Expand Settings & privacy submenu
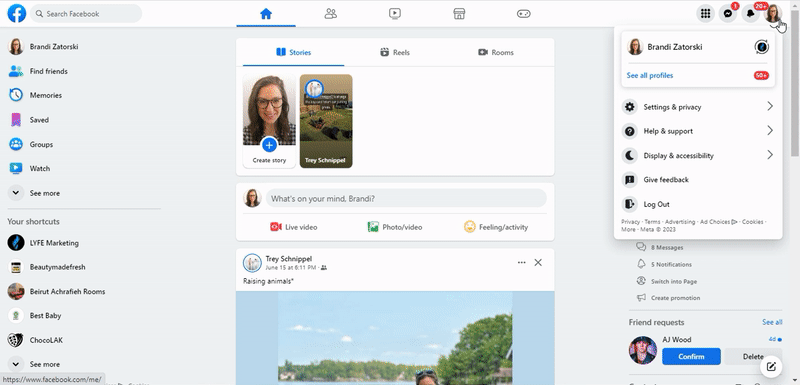Screen dimensions: 800x385 pos(698,107)
